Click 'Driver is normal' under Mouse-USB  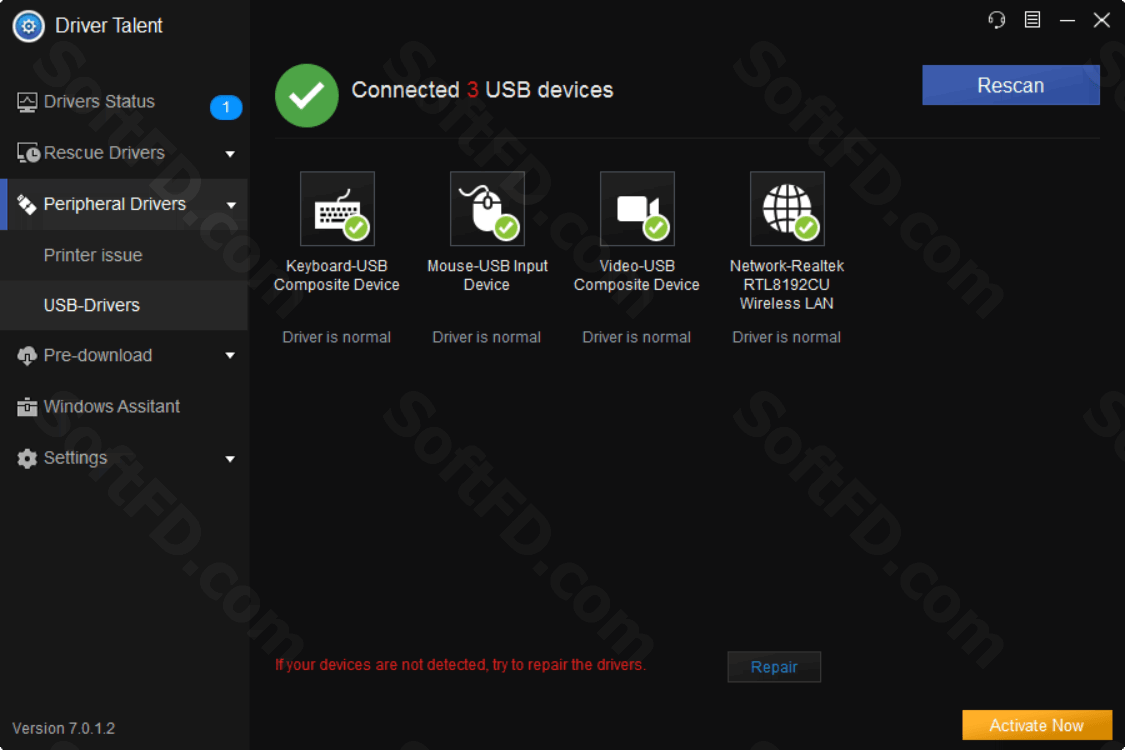(x=486, y=337)
